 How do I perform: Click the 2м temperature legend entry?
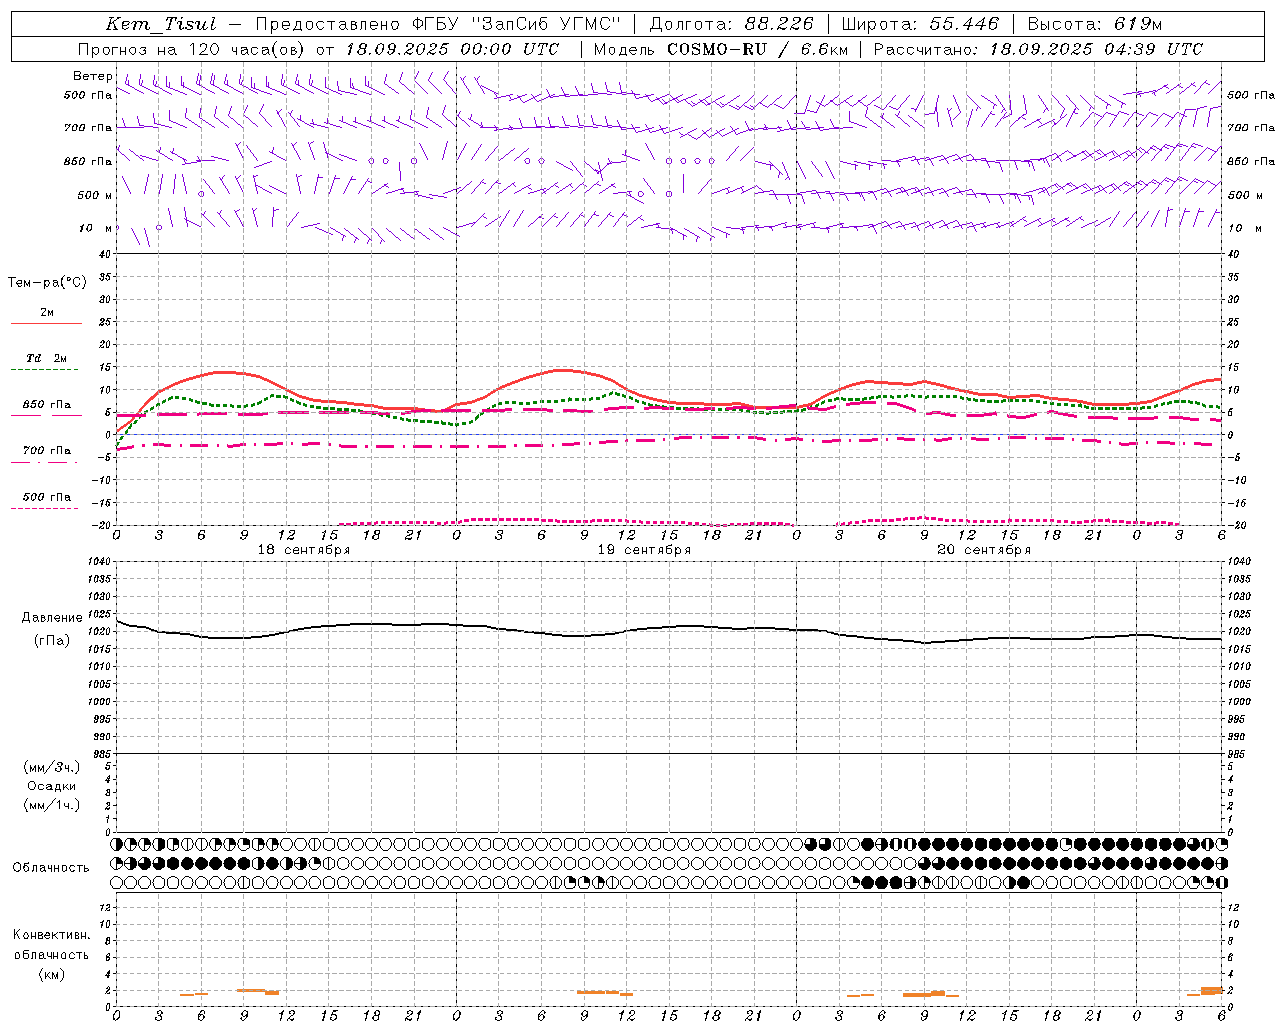coord(47,312)
